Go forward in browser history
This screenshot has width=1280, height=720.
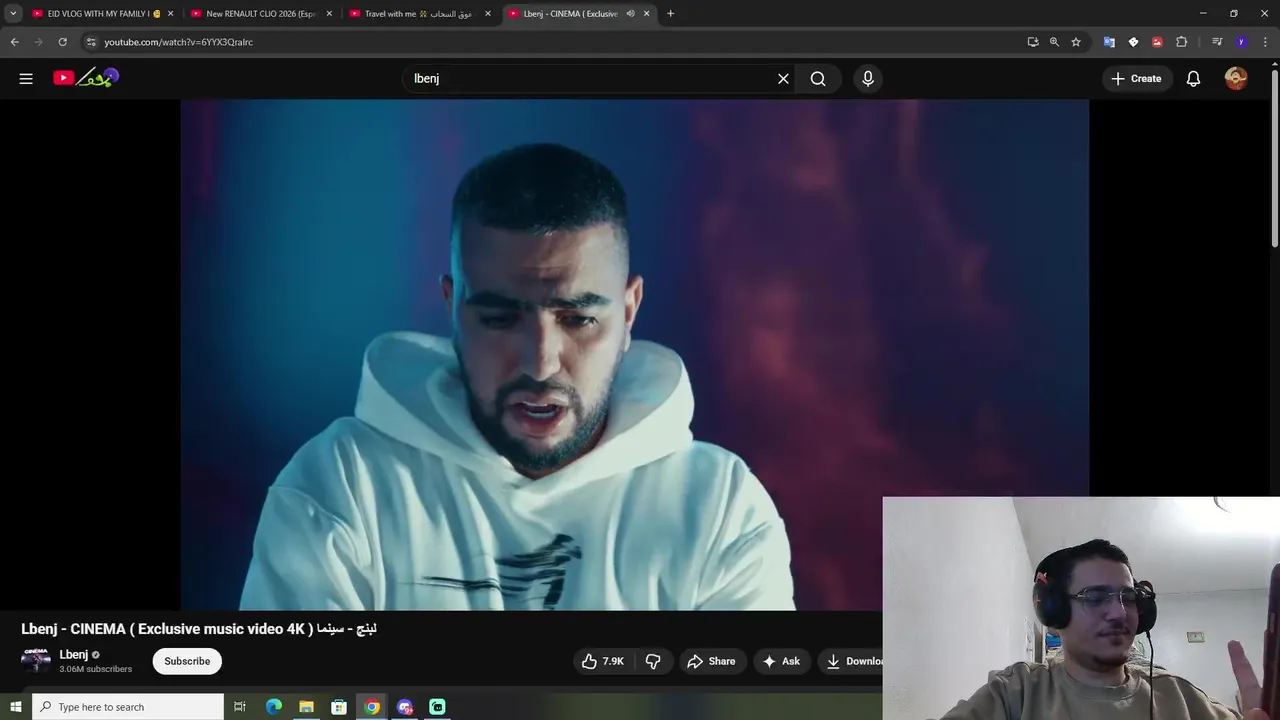tap(38, 42)
